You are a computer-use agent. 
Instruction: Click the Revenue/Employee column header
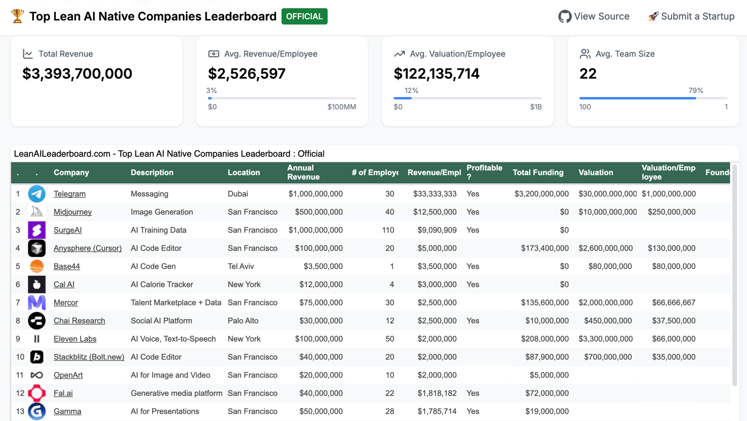click(x=434, y=172)
